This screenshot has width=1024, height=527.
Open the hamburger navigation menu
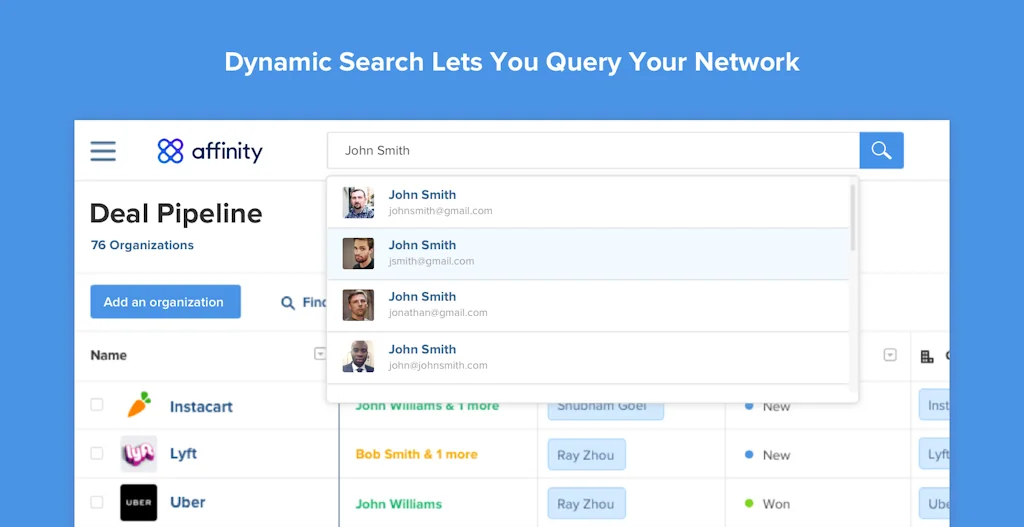coord(103,151)
